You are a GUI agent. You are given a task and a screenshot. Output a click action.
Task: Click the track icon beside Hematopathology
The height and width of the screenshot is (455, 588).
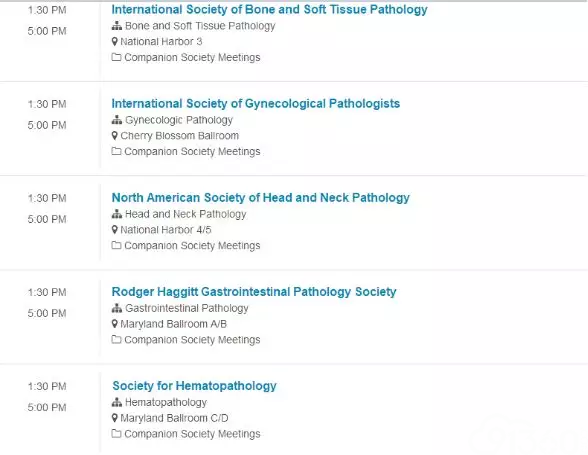click(117, 402)
